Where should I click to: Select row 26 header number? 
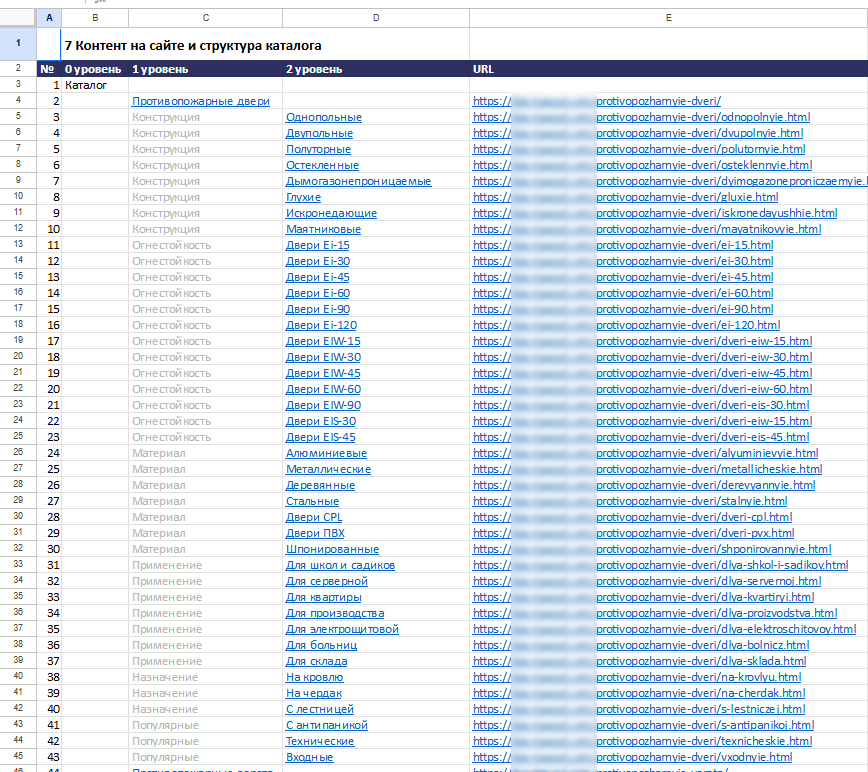(x=18, y=453)
